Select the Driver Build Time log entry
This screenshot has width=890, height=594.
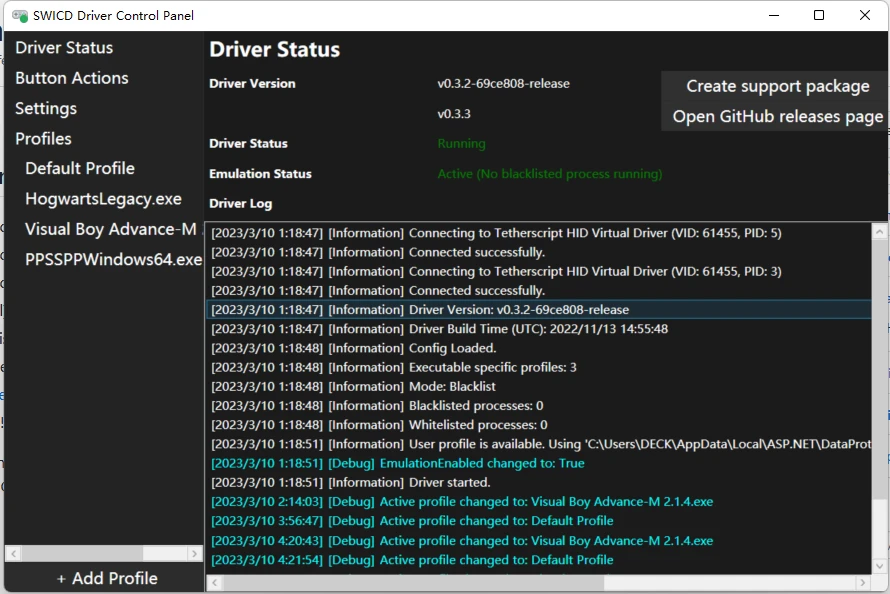pyautogui.click(x=538, y=329)
